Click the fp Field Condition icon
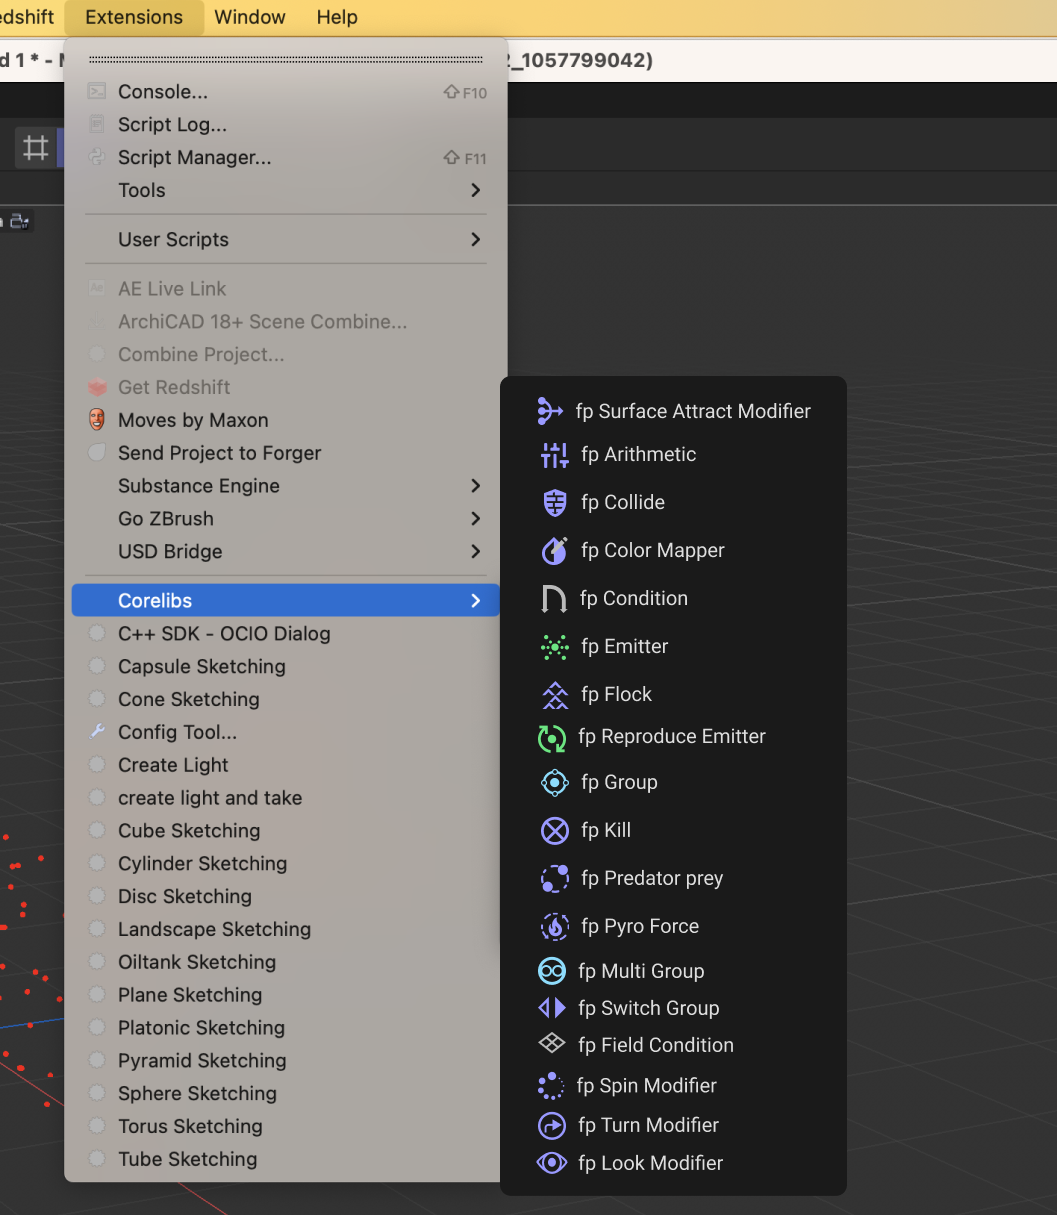This screenshot has width=1057, height=1215. 552,1044
